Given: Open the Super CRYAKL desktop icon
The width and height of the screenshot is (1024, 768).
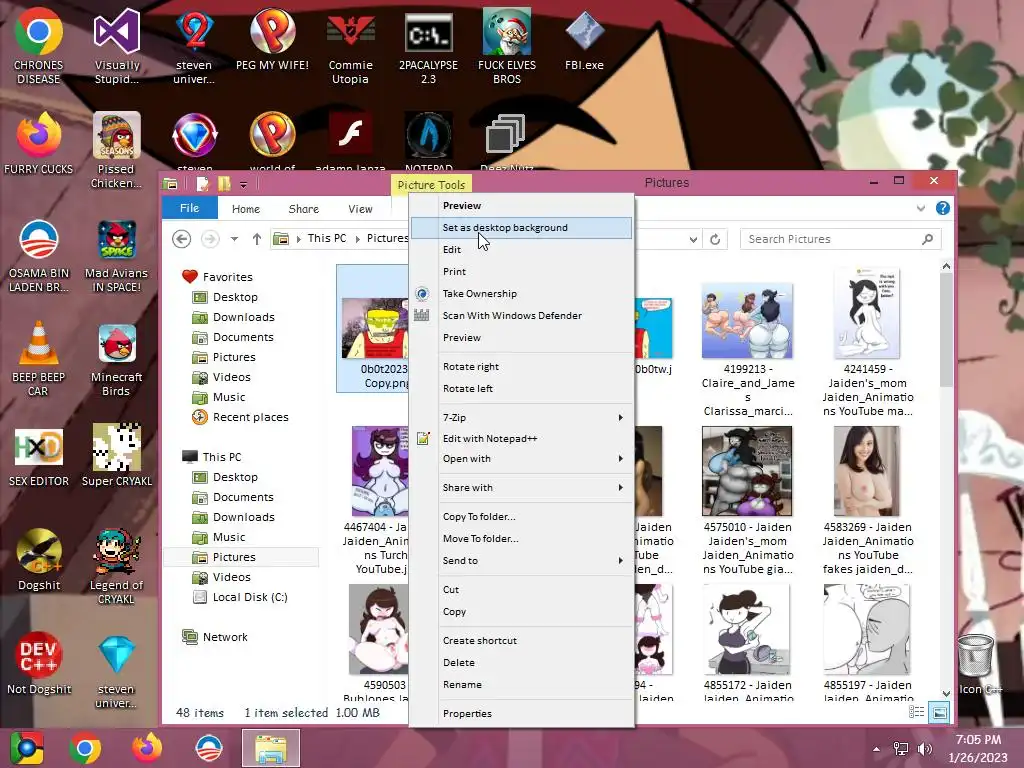Looking at the screenshot, I should [x=116, y=455].
